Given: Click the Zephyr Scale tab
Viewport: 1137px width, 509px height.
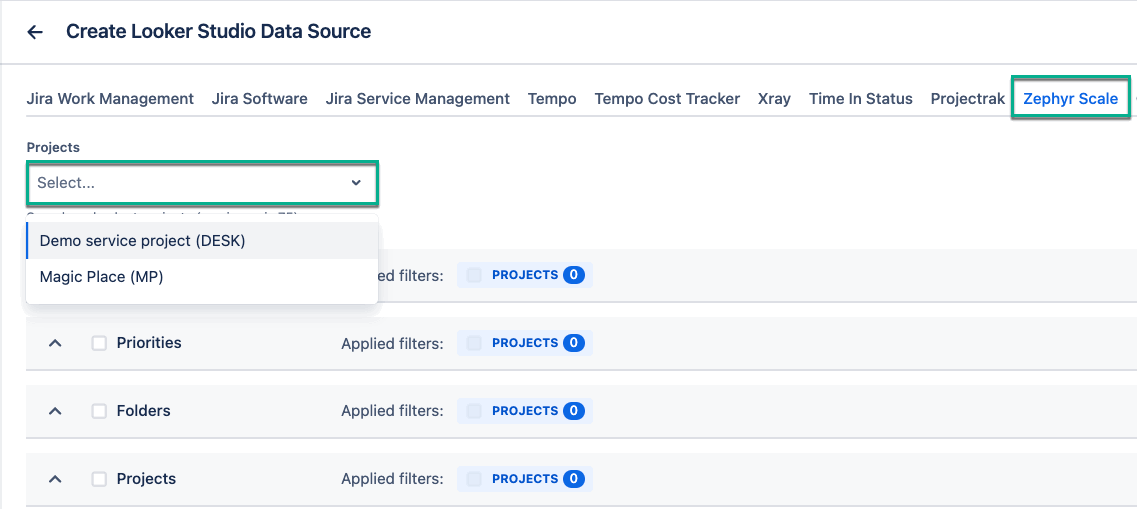Looking at the screenshot, I should [1070, 99].
